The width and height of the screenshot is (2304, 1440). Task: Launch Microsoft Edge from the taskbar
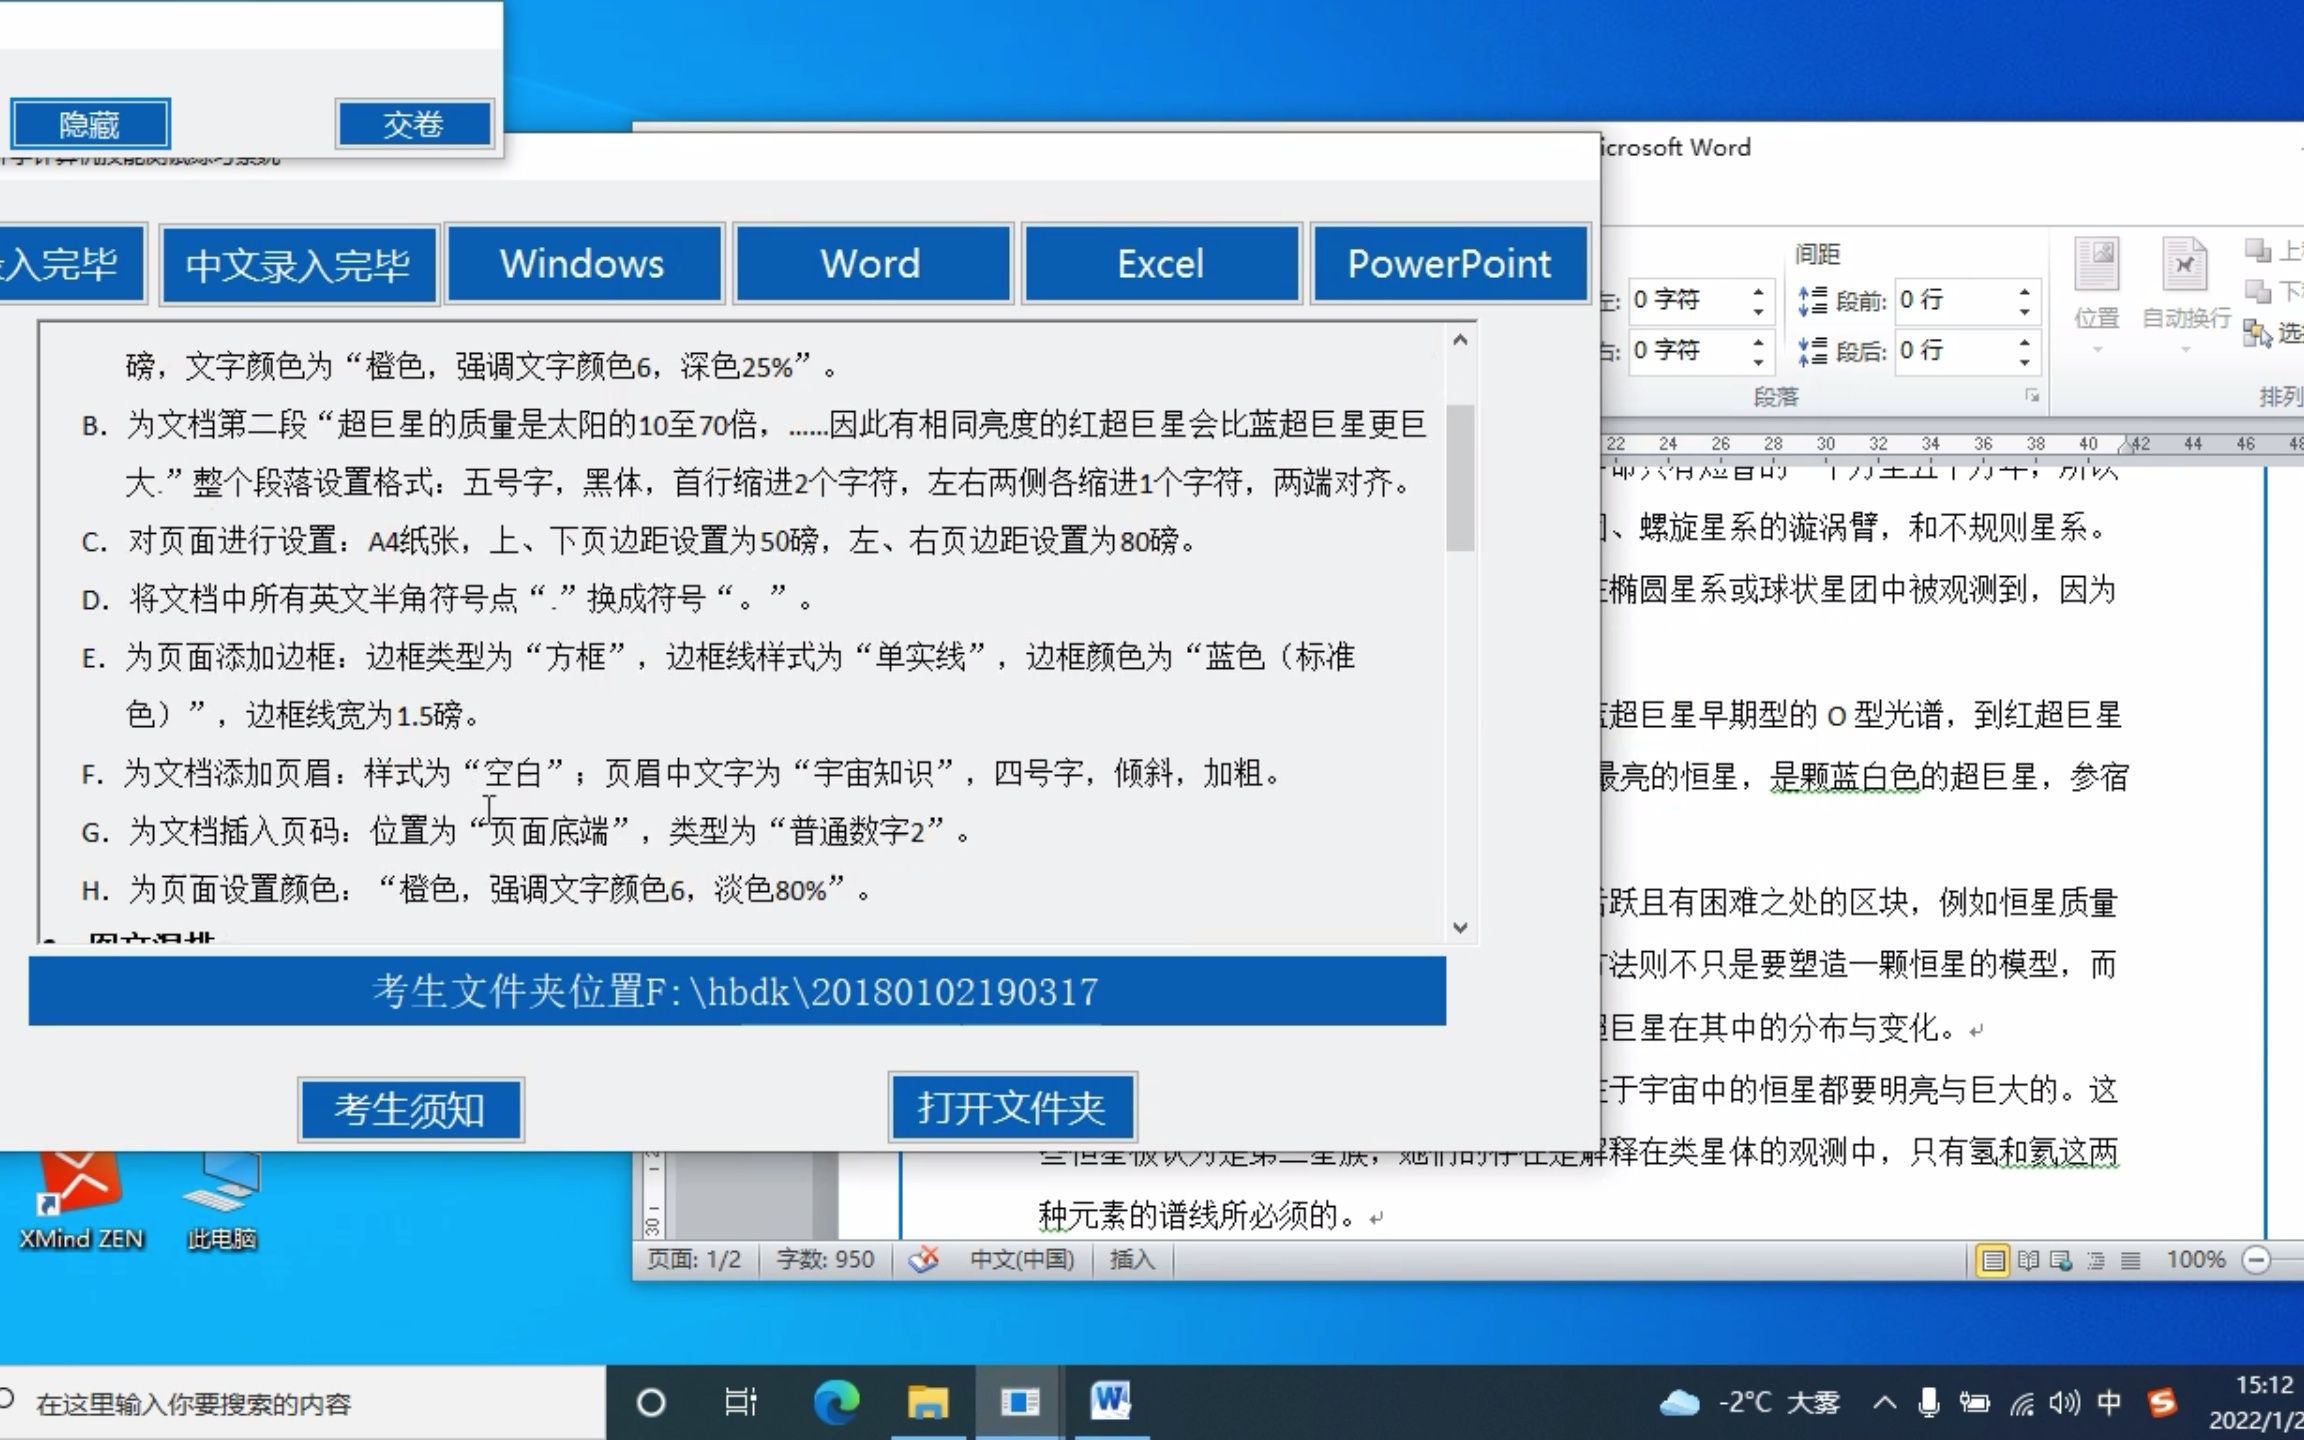[836, 1402]
